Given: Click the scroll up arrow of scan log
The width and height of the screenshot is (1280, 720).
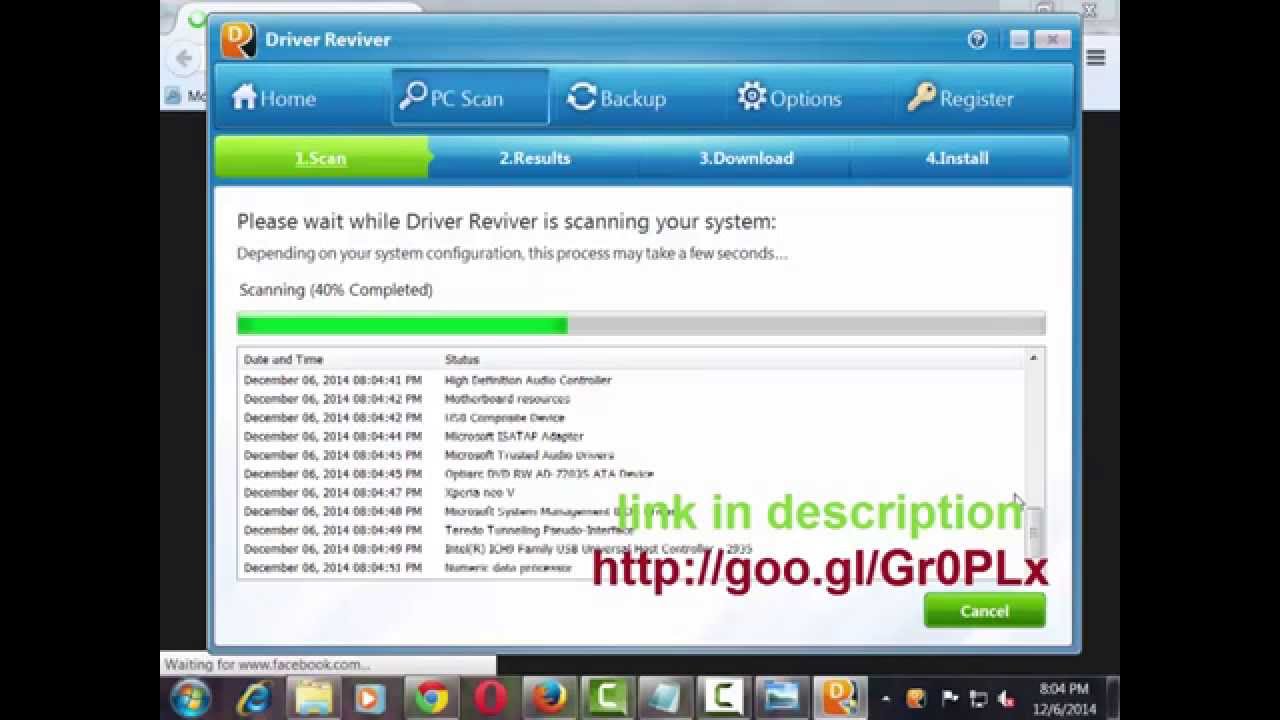Looking at the screenshot, I should point(1033,357).
